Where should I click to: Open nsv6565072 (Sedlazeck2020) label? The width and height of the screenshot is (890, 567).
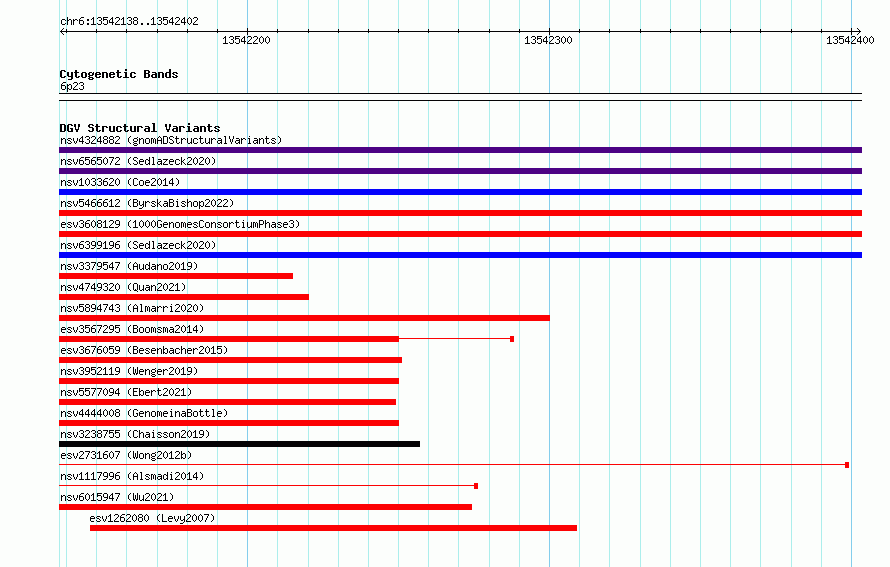(138, 161)
